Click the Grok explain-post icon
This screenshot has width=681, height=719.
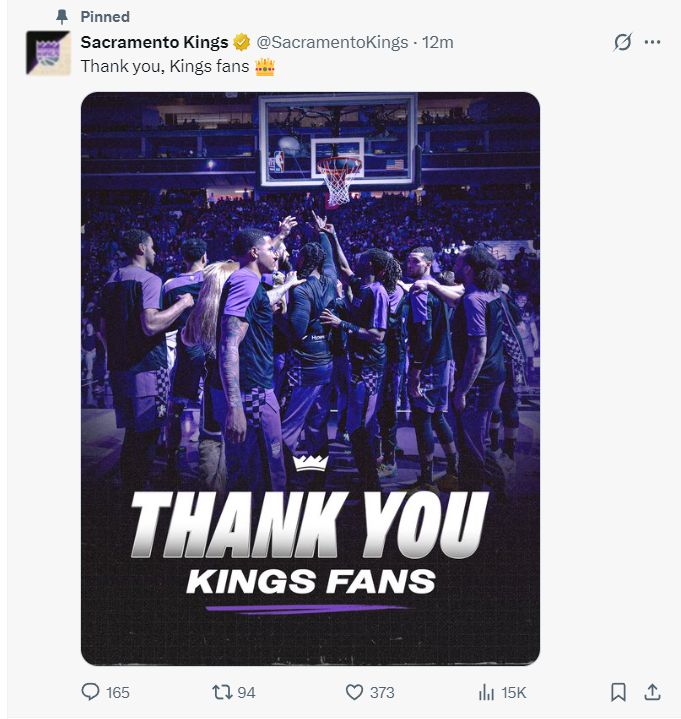pos(622,42)
